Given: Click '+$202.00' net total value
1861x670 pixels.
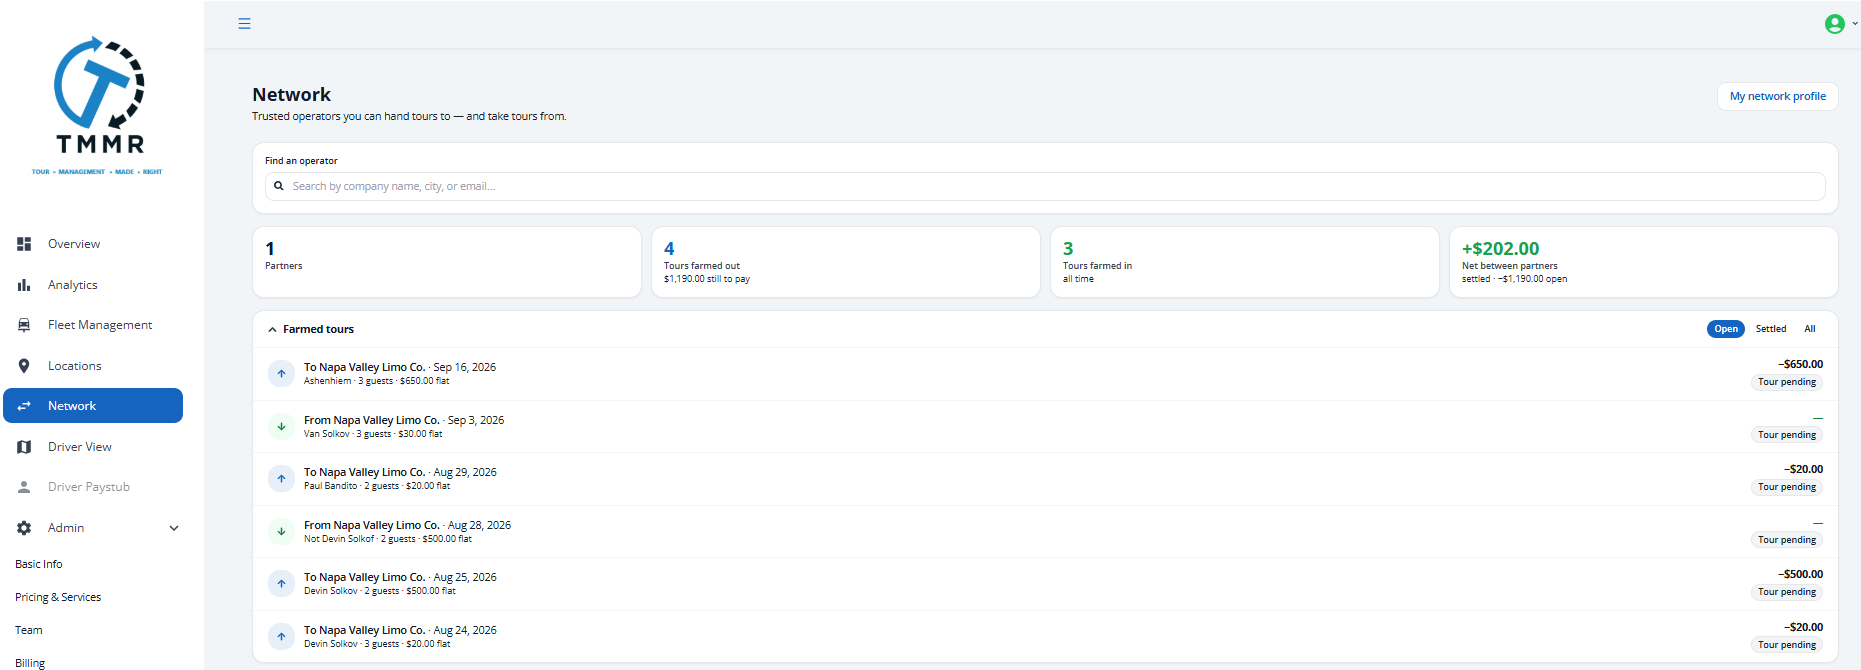Looking at the screenshot, I should point(1500,249).
